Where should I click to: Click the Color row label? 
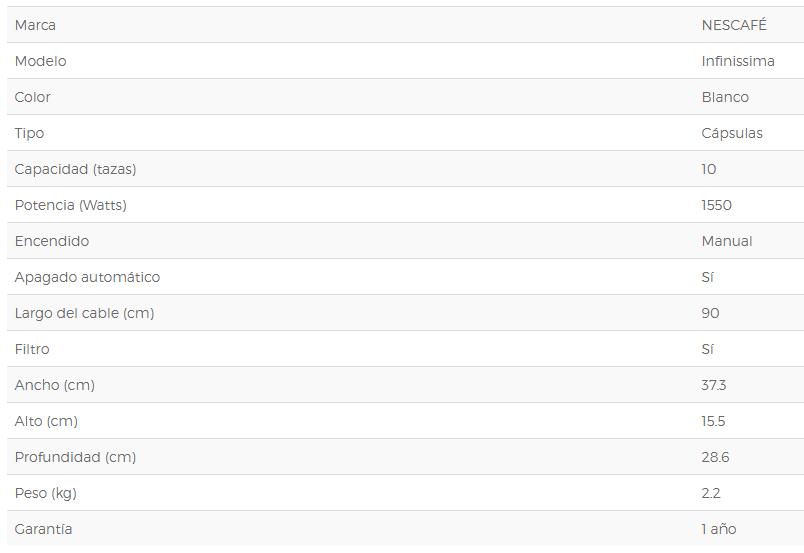point(32,97)
